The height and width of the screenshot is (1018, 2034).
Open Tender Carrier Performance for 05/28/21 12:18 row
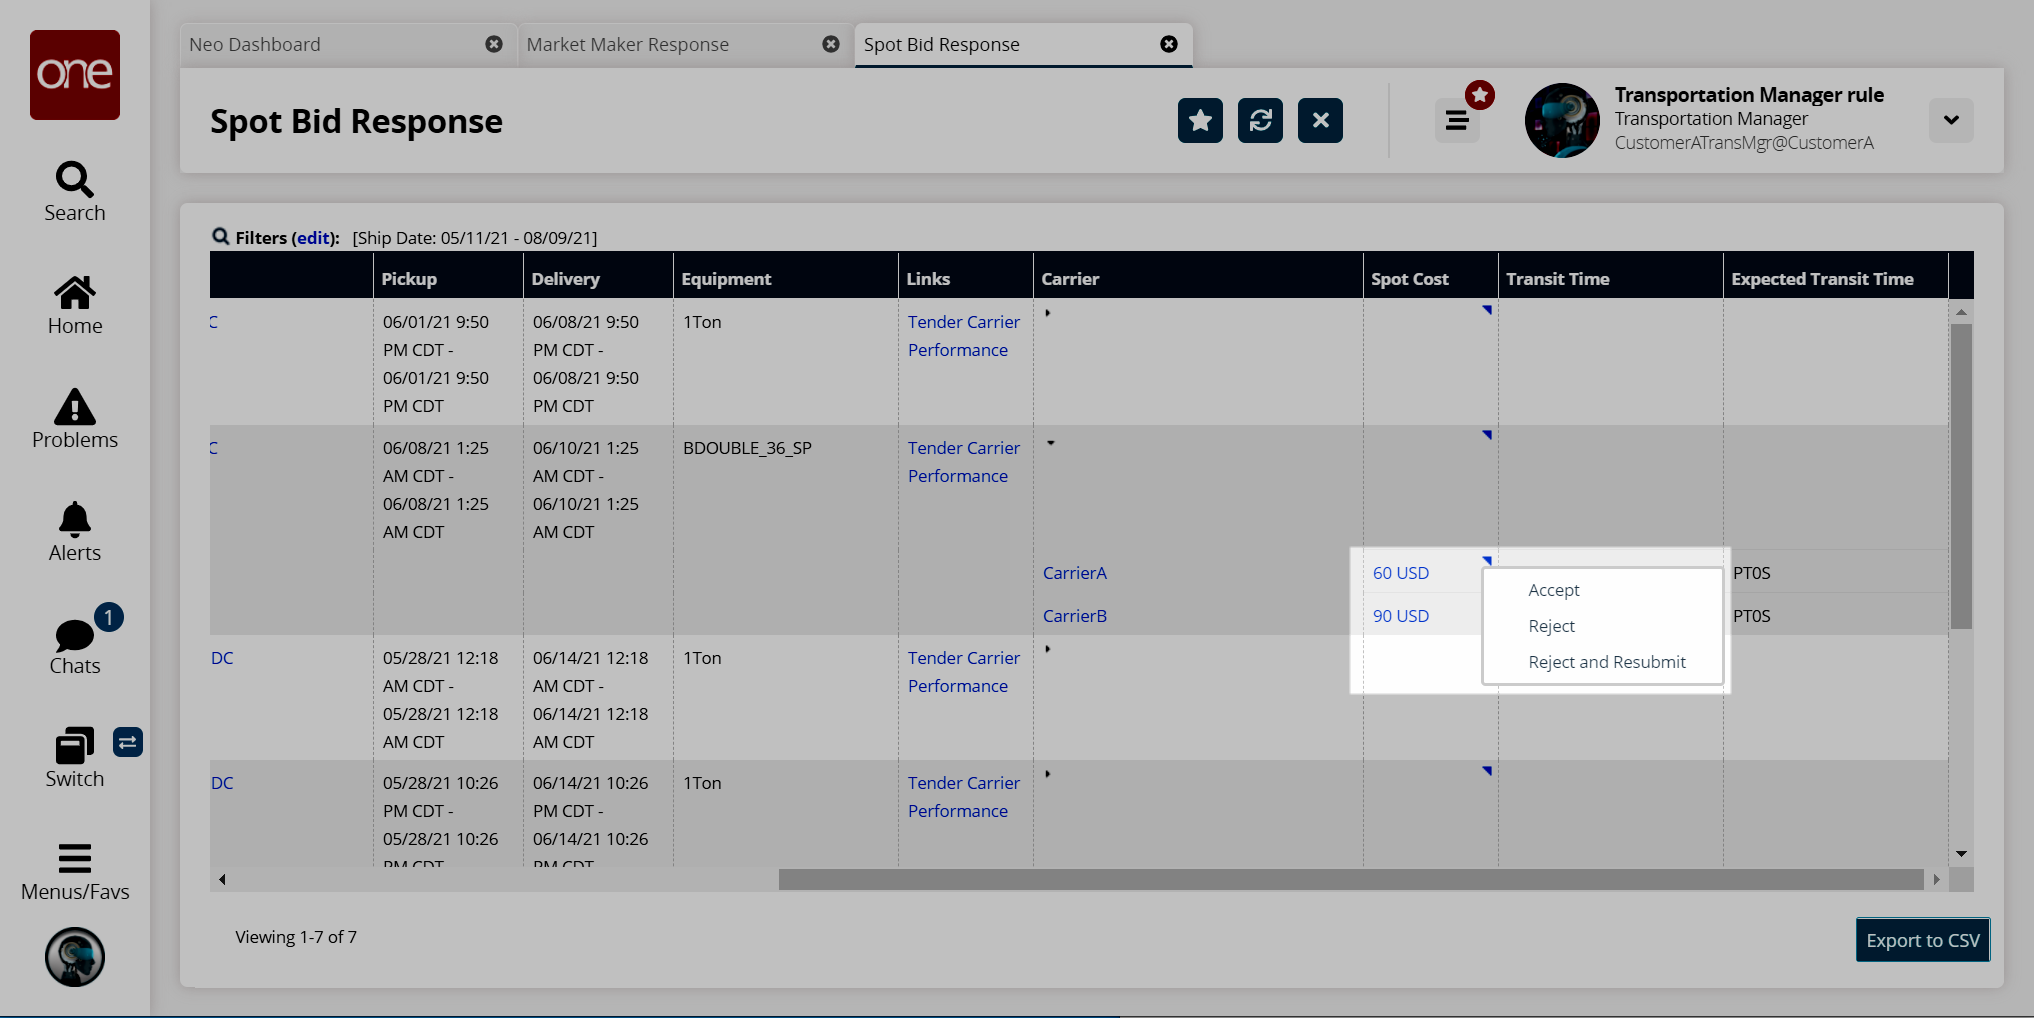tap(964, 672)
